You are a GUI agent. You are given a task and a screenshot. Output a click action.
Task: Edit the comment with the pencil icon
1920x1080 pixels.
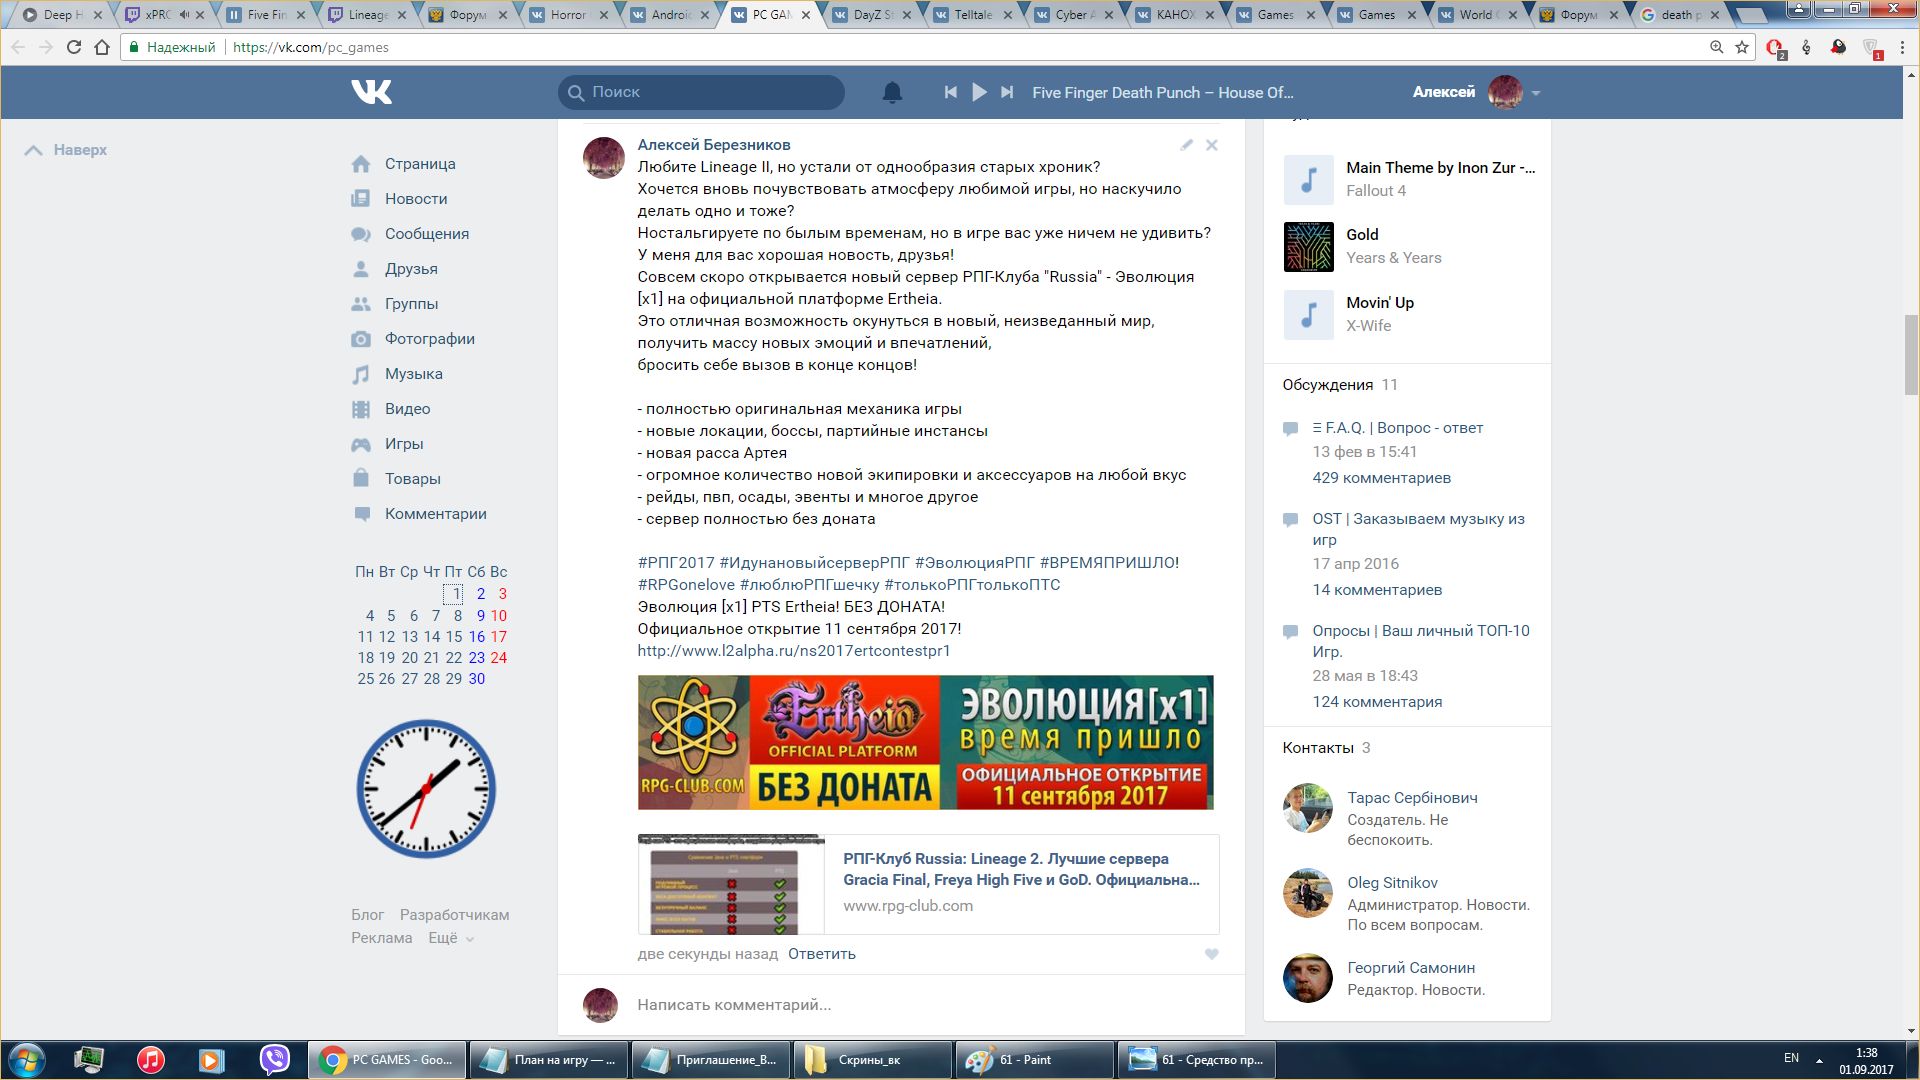pyautogui.click(x=1186, y=145)
